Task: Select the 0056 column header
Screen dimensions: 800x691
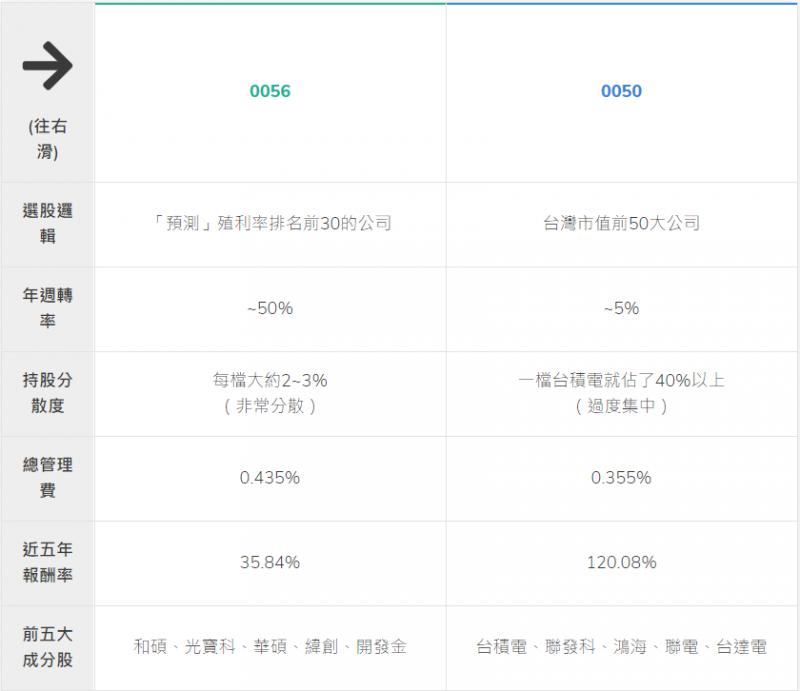Action: click(270, 91)
